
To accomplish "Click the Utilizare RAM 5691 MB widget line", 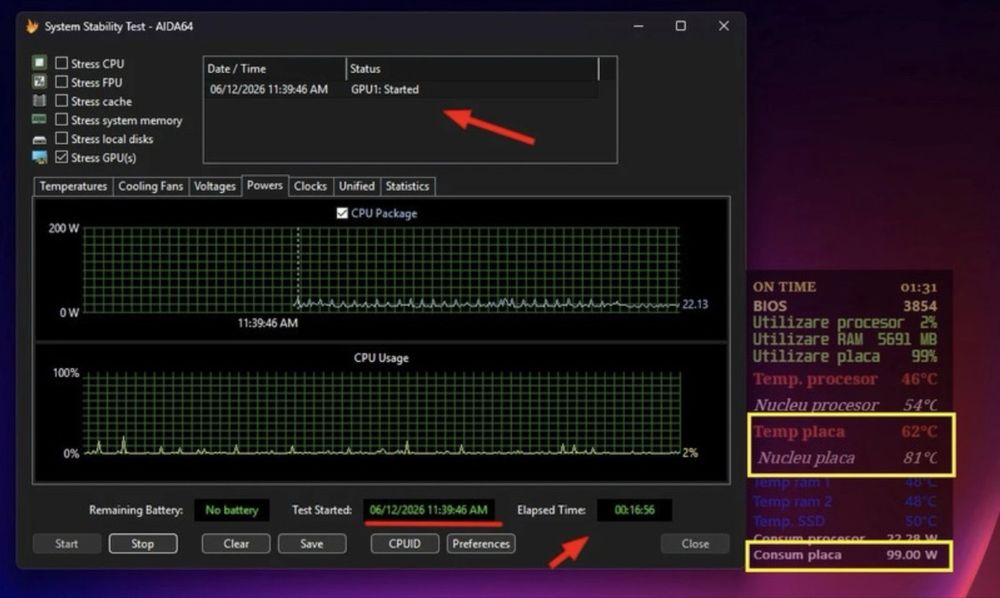I will click(845, 339).
